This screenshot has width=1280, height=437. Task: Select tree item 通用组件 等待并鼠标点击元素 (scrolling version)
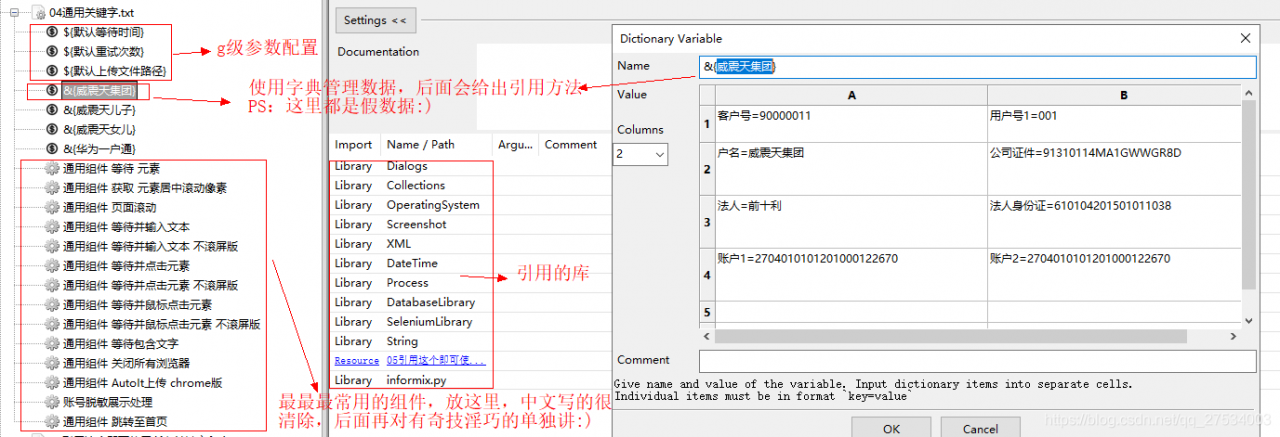click(x=138, y=305)
